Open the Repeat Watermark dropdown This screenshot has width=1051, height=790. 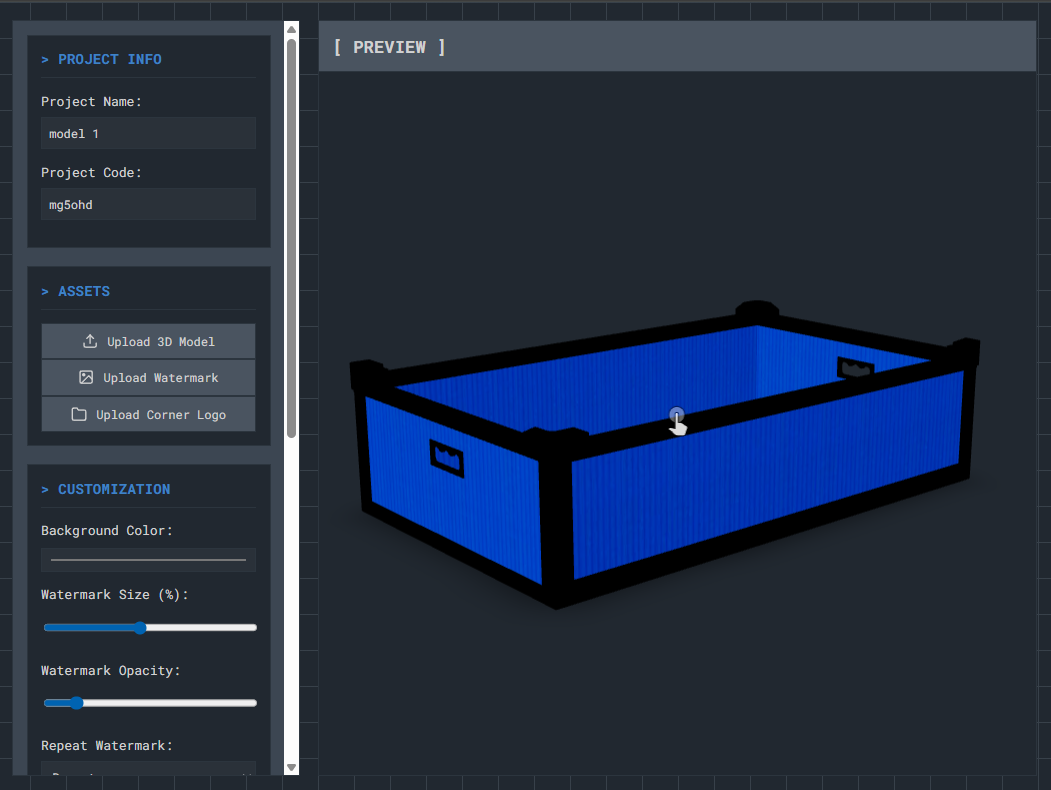148,775
